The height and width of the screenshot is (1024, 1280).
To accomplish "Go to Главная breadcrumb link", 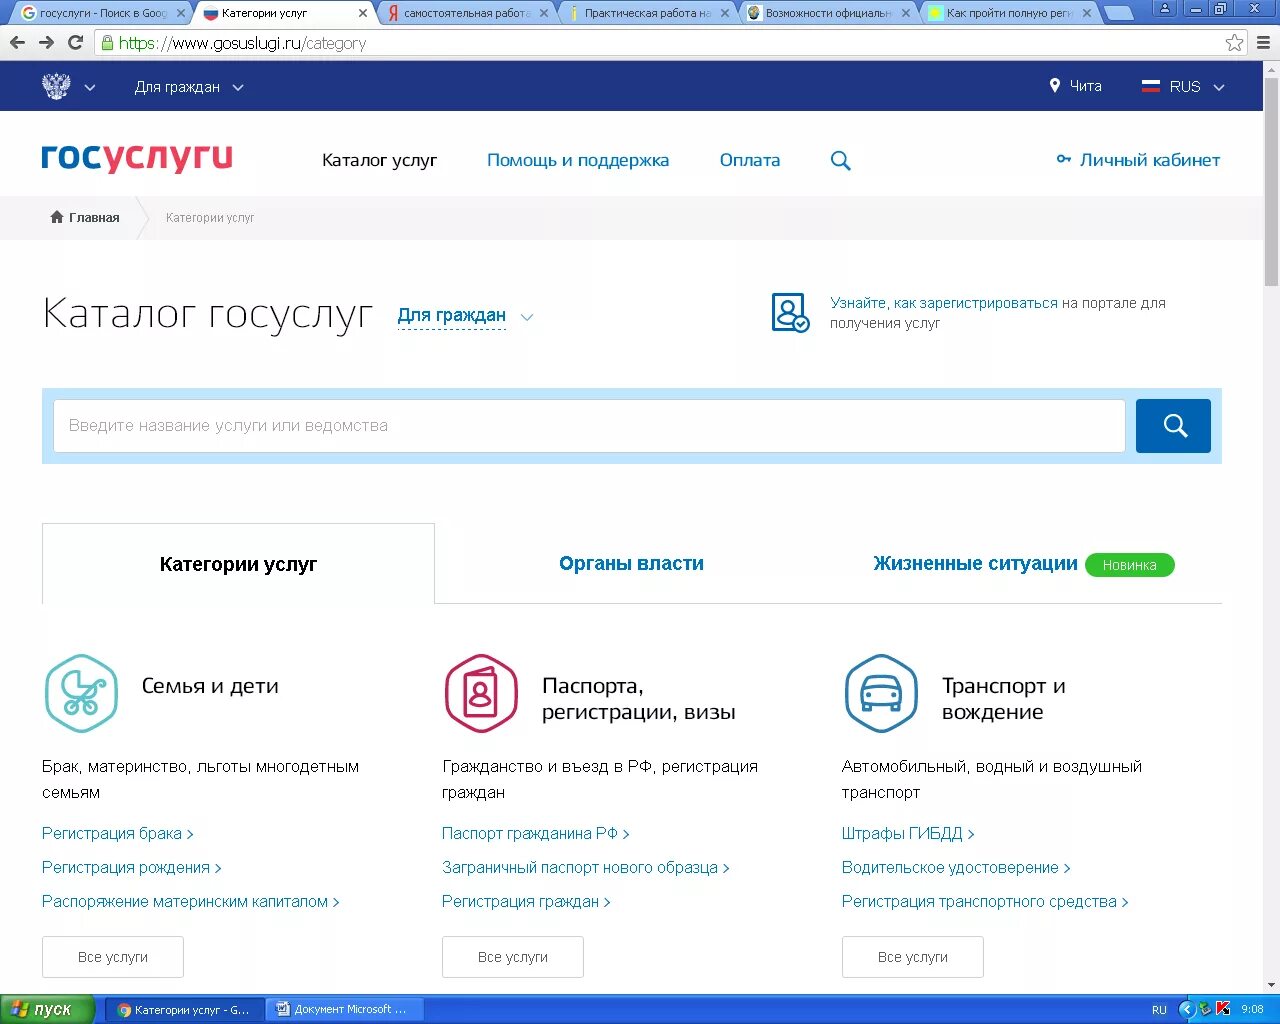I will (94, 217).
